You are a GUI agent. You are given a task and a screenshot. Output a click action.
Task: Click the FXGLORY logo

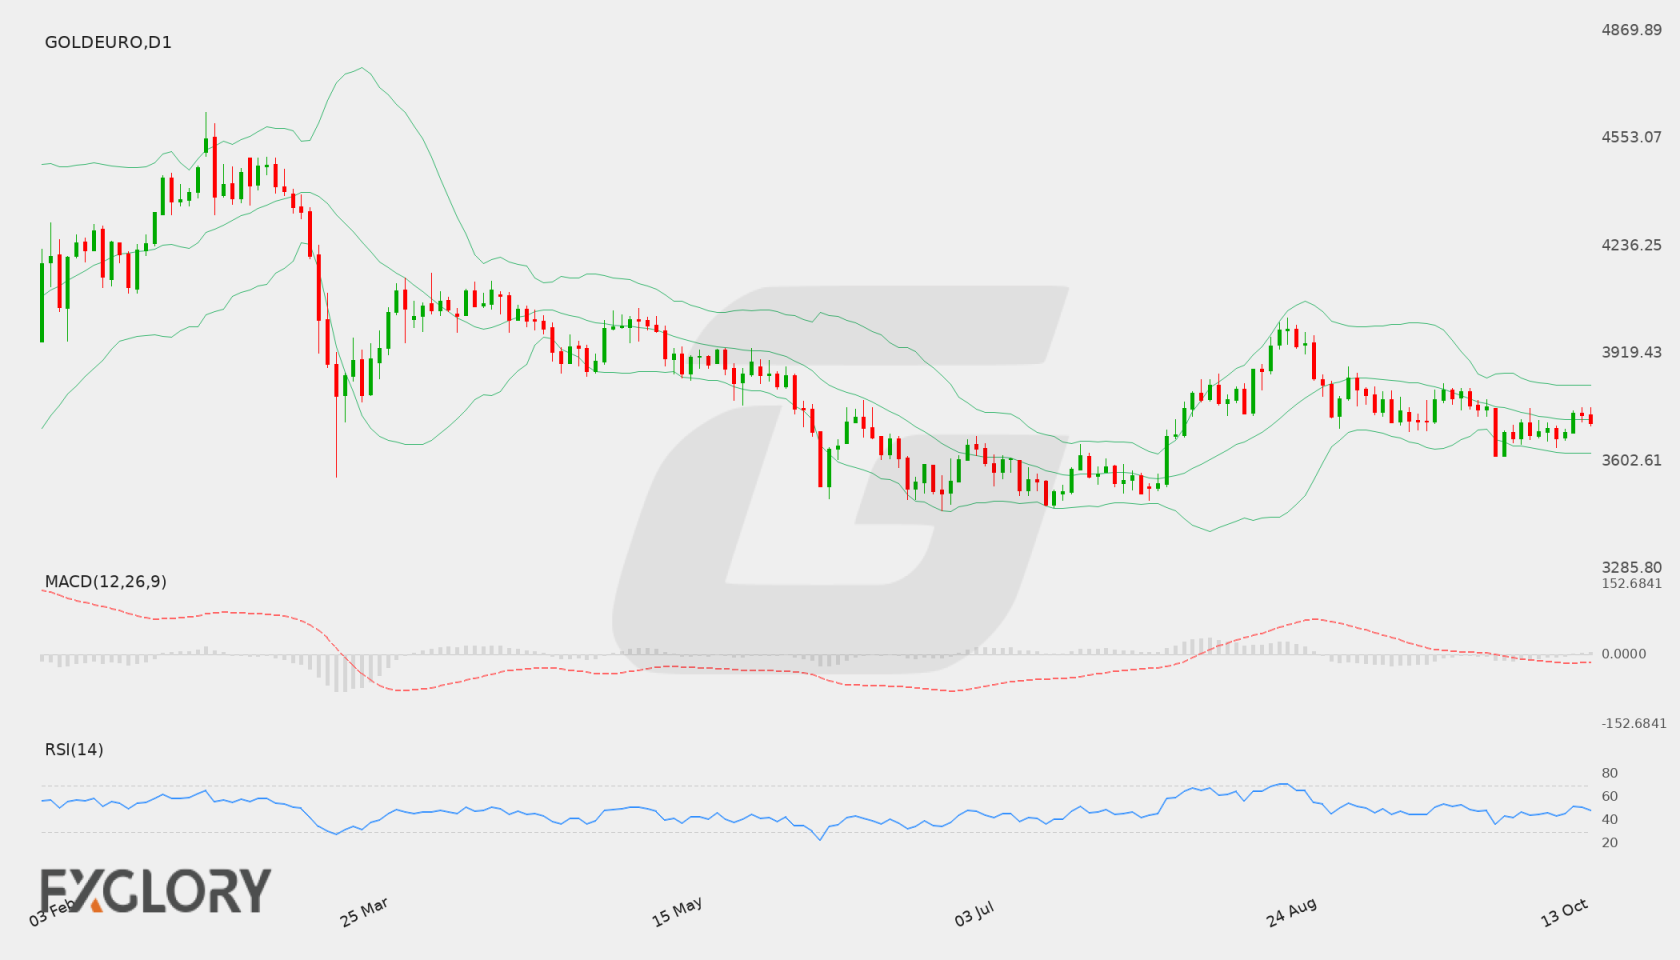click(155, 890)
